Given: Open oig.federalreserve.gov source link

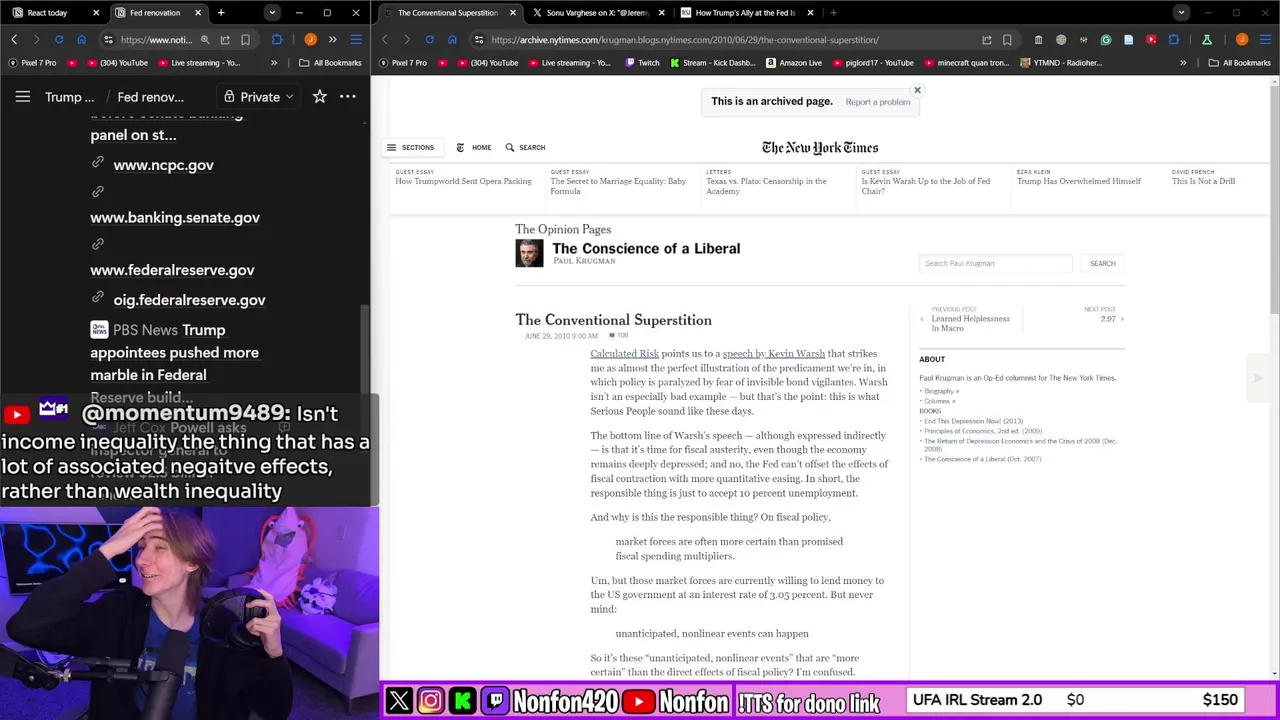Looking at the screenshot, I should coord(189,300).
